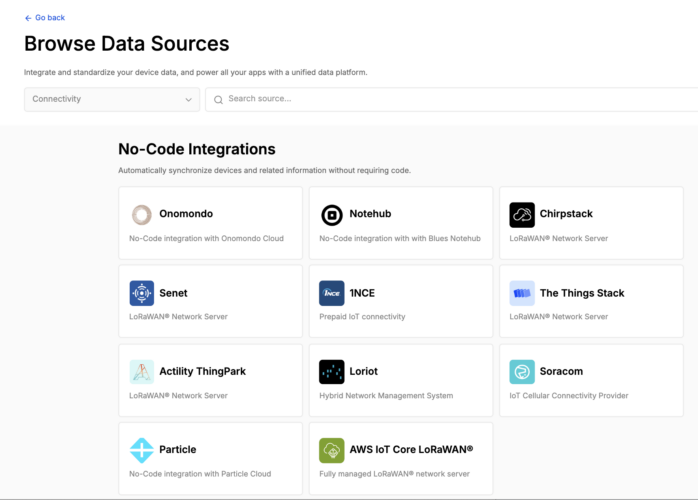Click the LoRaWAN description under The Things Stack

click(558, 317)
